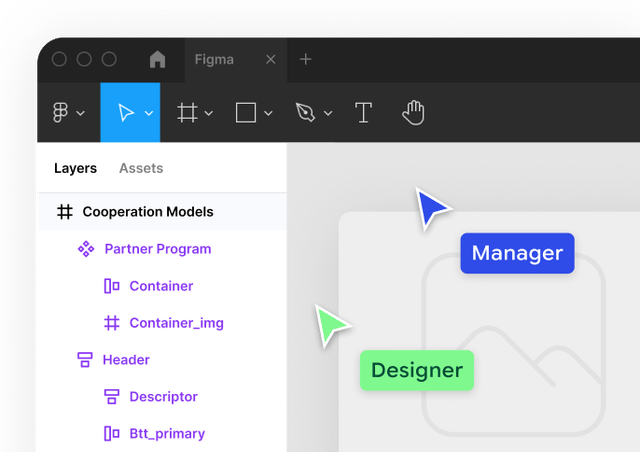Select the Move tool arrow

tap(126, 113)
